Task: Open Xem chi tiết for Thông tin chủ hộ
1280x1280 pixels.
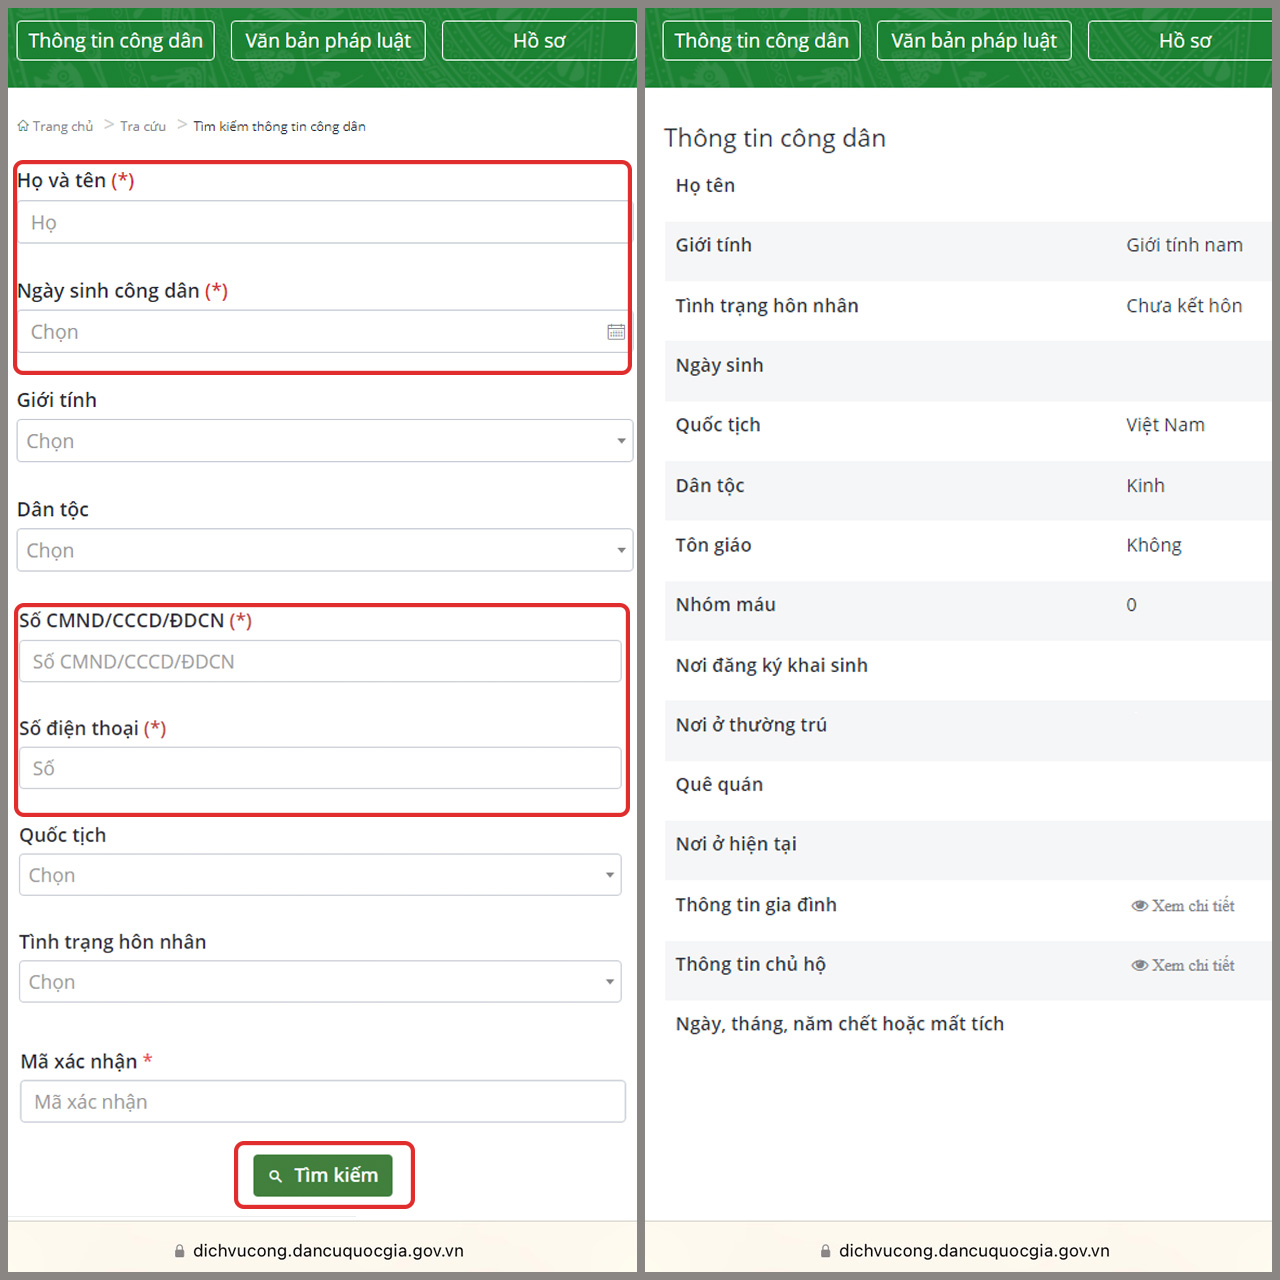Action: [1183, 966]
